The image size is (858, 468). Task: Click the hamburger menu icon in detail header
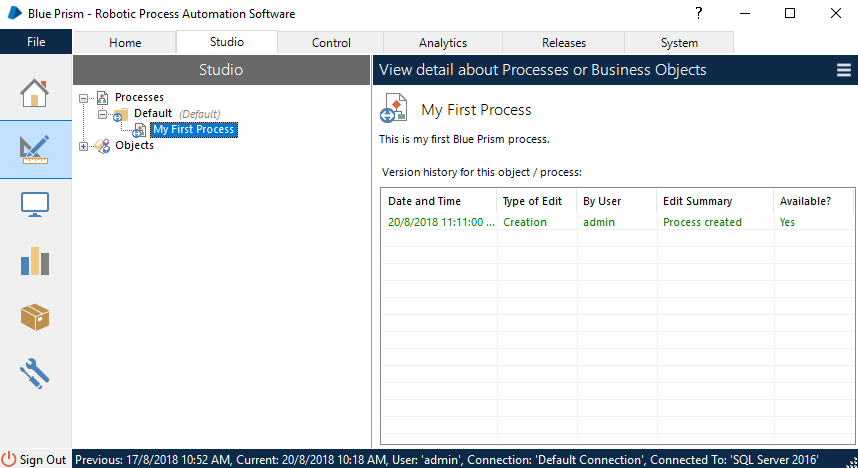(x=843, y=70)
